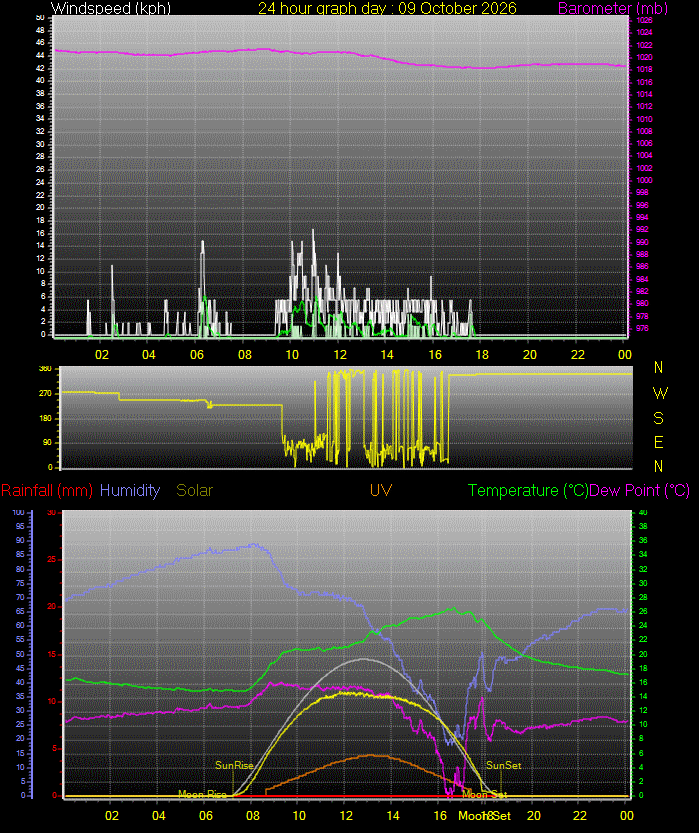
Task: Click the '75' value on humidity axis
Action: 20,583
